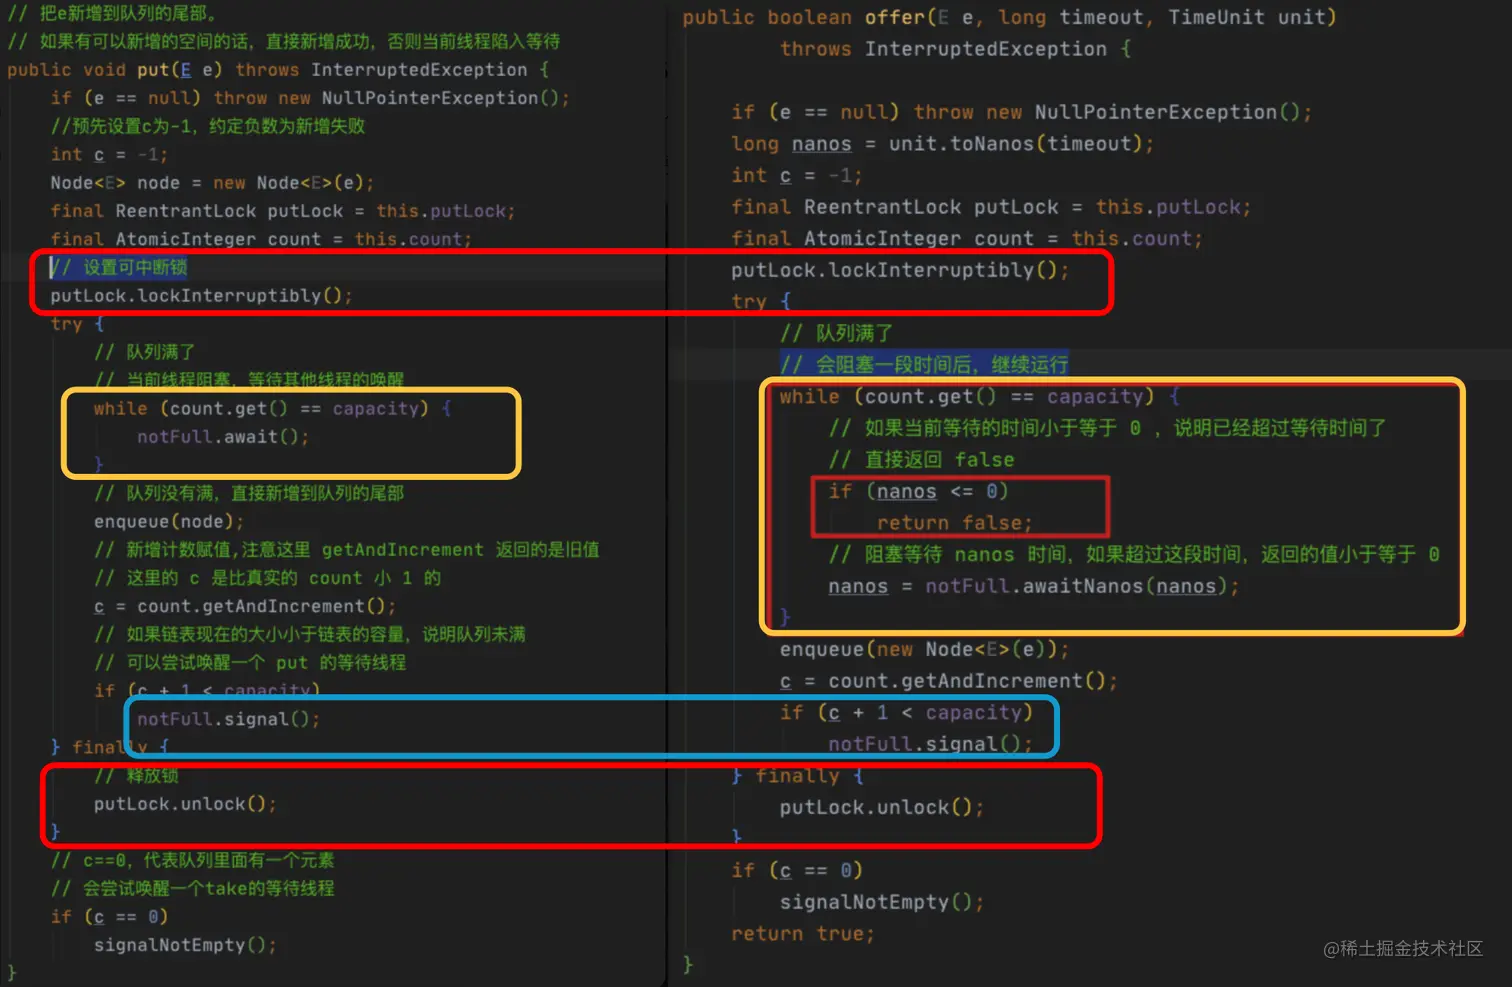Click 'putLock.lockInterruptibly();' in the offer method
This screenshot has width=1512, height=987.
coord(900,270)
